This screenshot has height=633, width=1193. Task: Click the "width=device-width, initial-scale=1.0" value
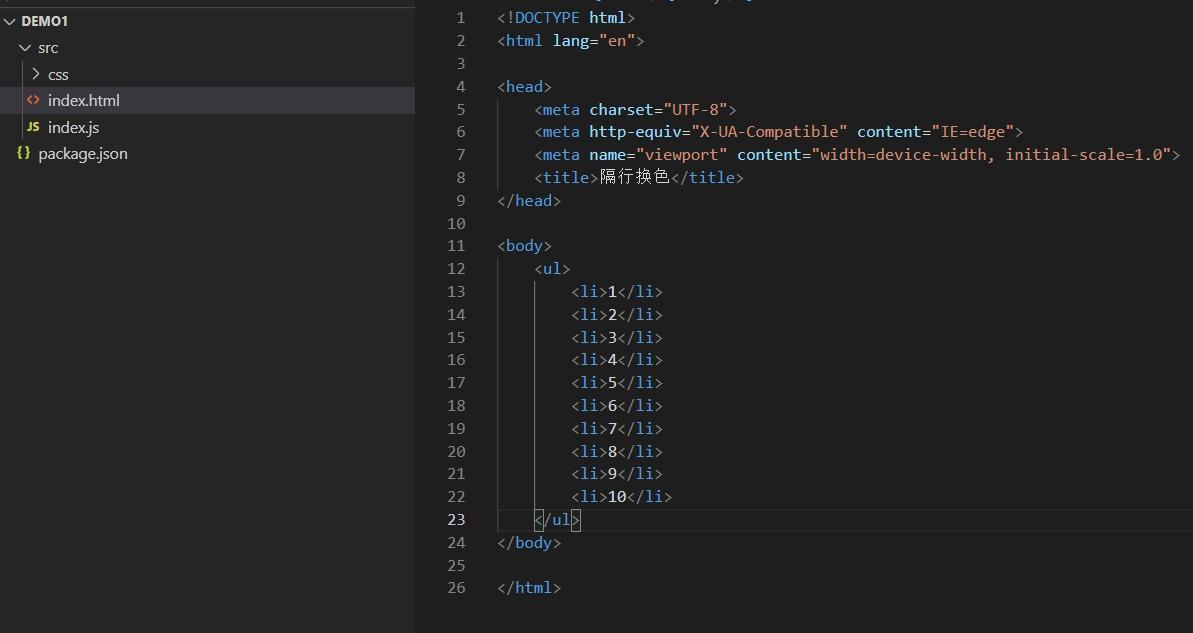pyautogui.click(x=991, y=154)
